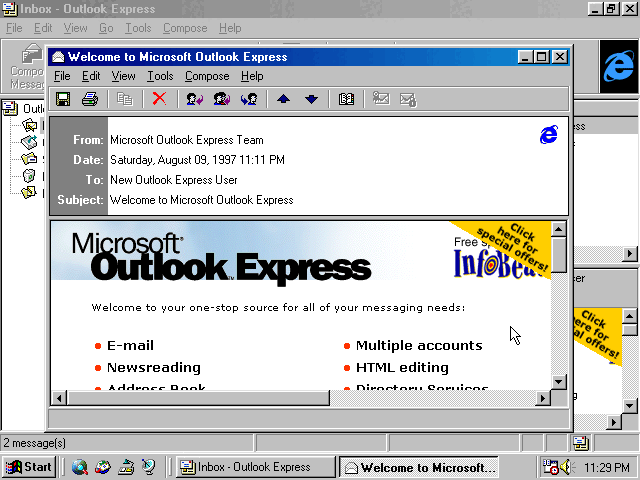Click the message body scroll up arrow
The width and height of the screenshot is (640, 480).
(558, 229)
